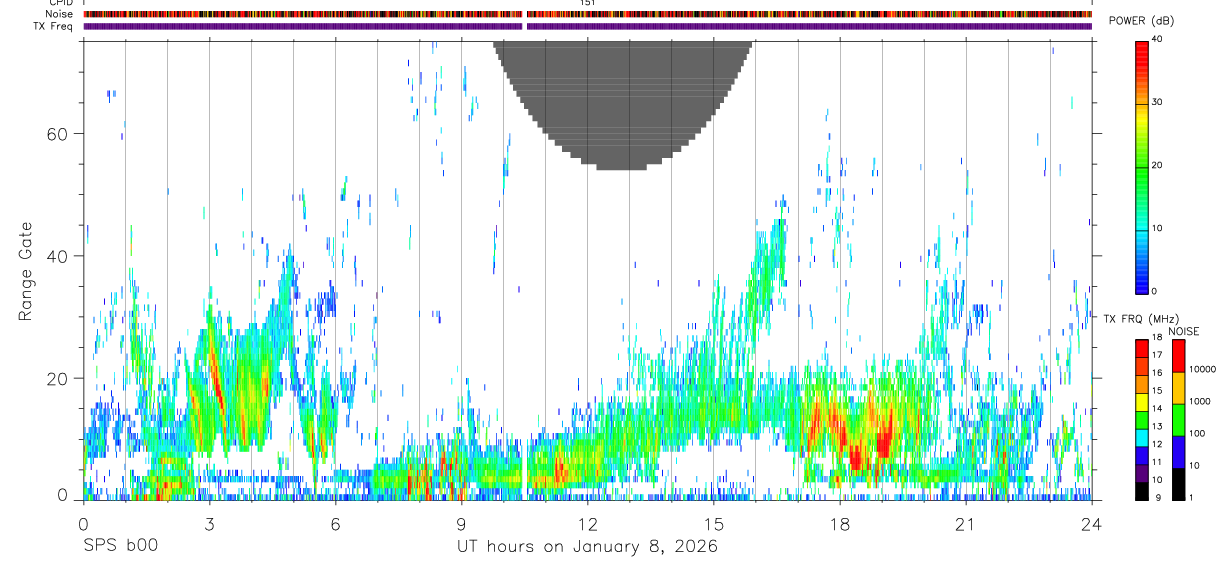Click the 1000 noise legend value
1228x567 pixels.
tap(1198, 401)
